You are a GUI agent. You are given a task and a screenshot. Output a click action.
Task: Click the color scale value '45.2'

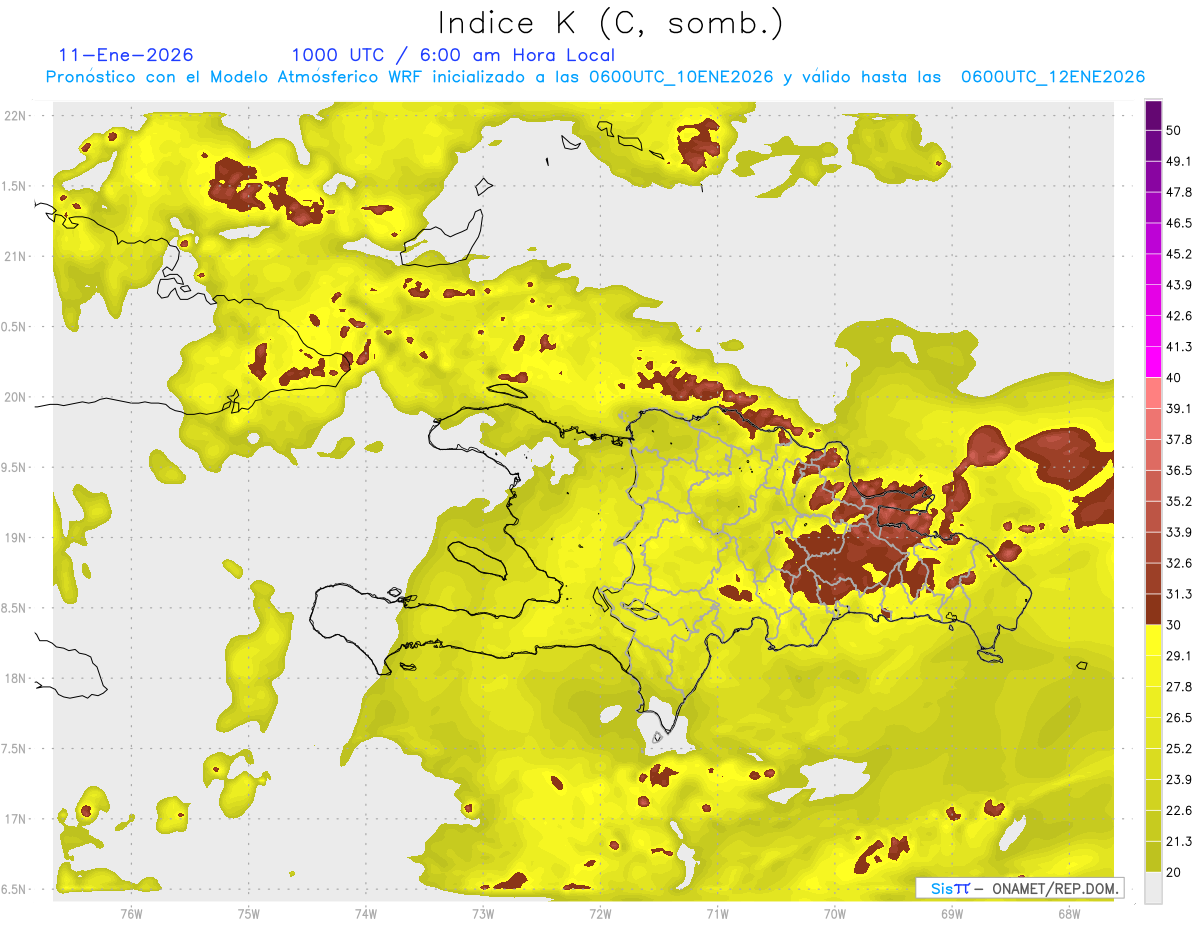click(x=1179, y=254)
